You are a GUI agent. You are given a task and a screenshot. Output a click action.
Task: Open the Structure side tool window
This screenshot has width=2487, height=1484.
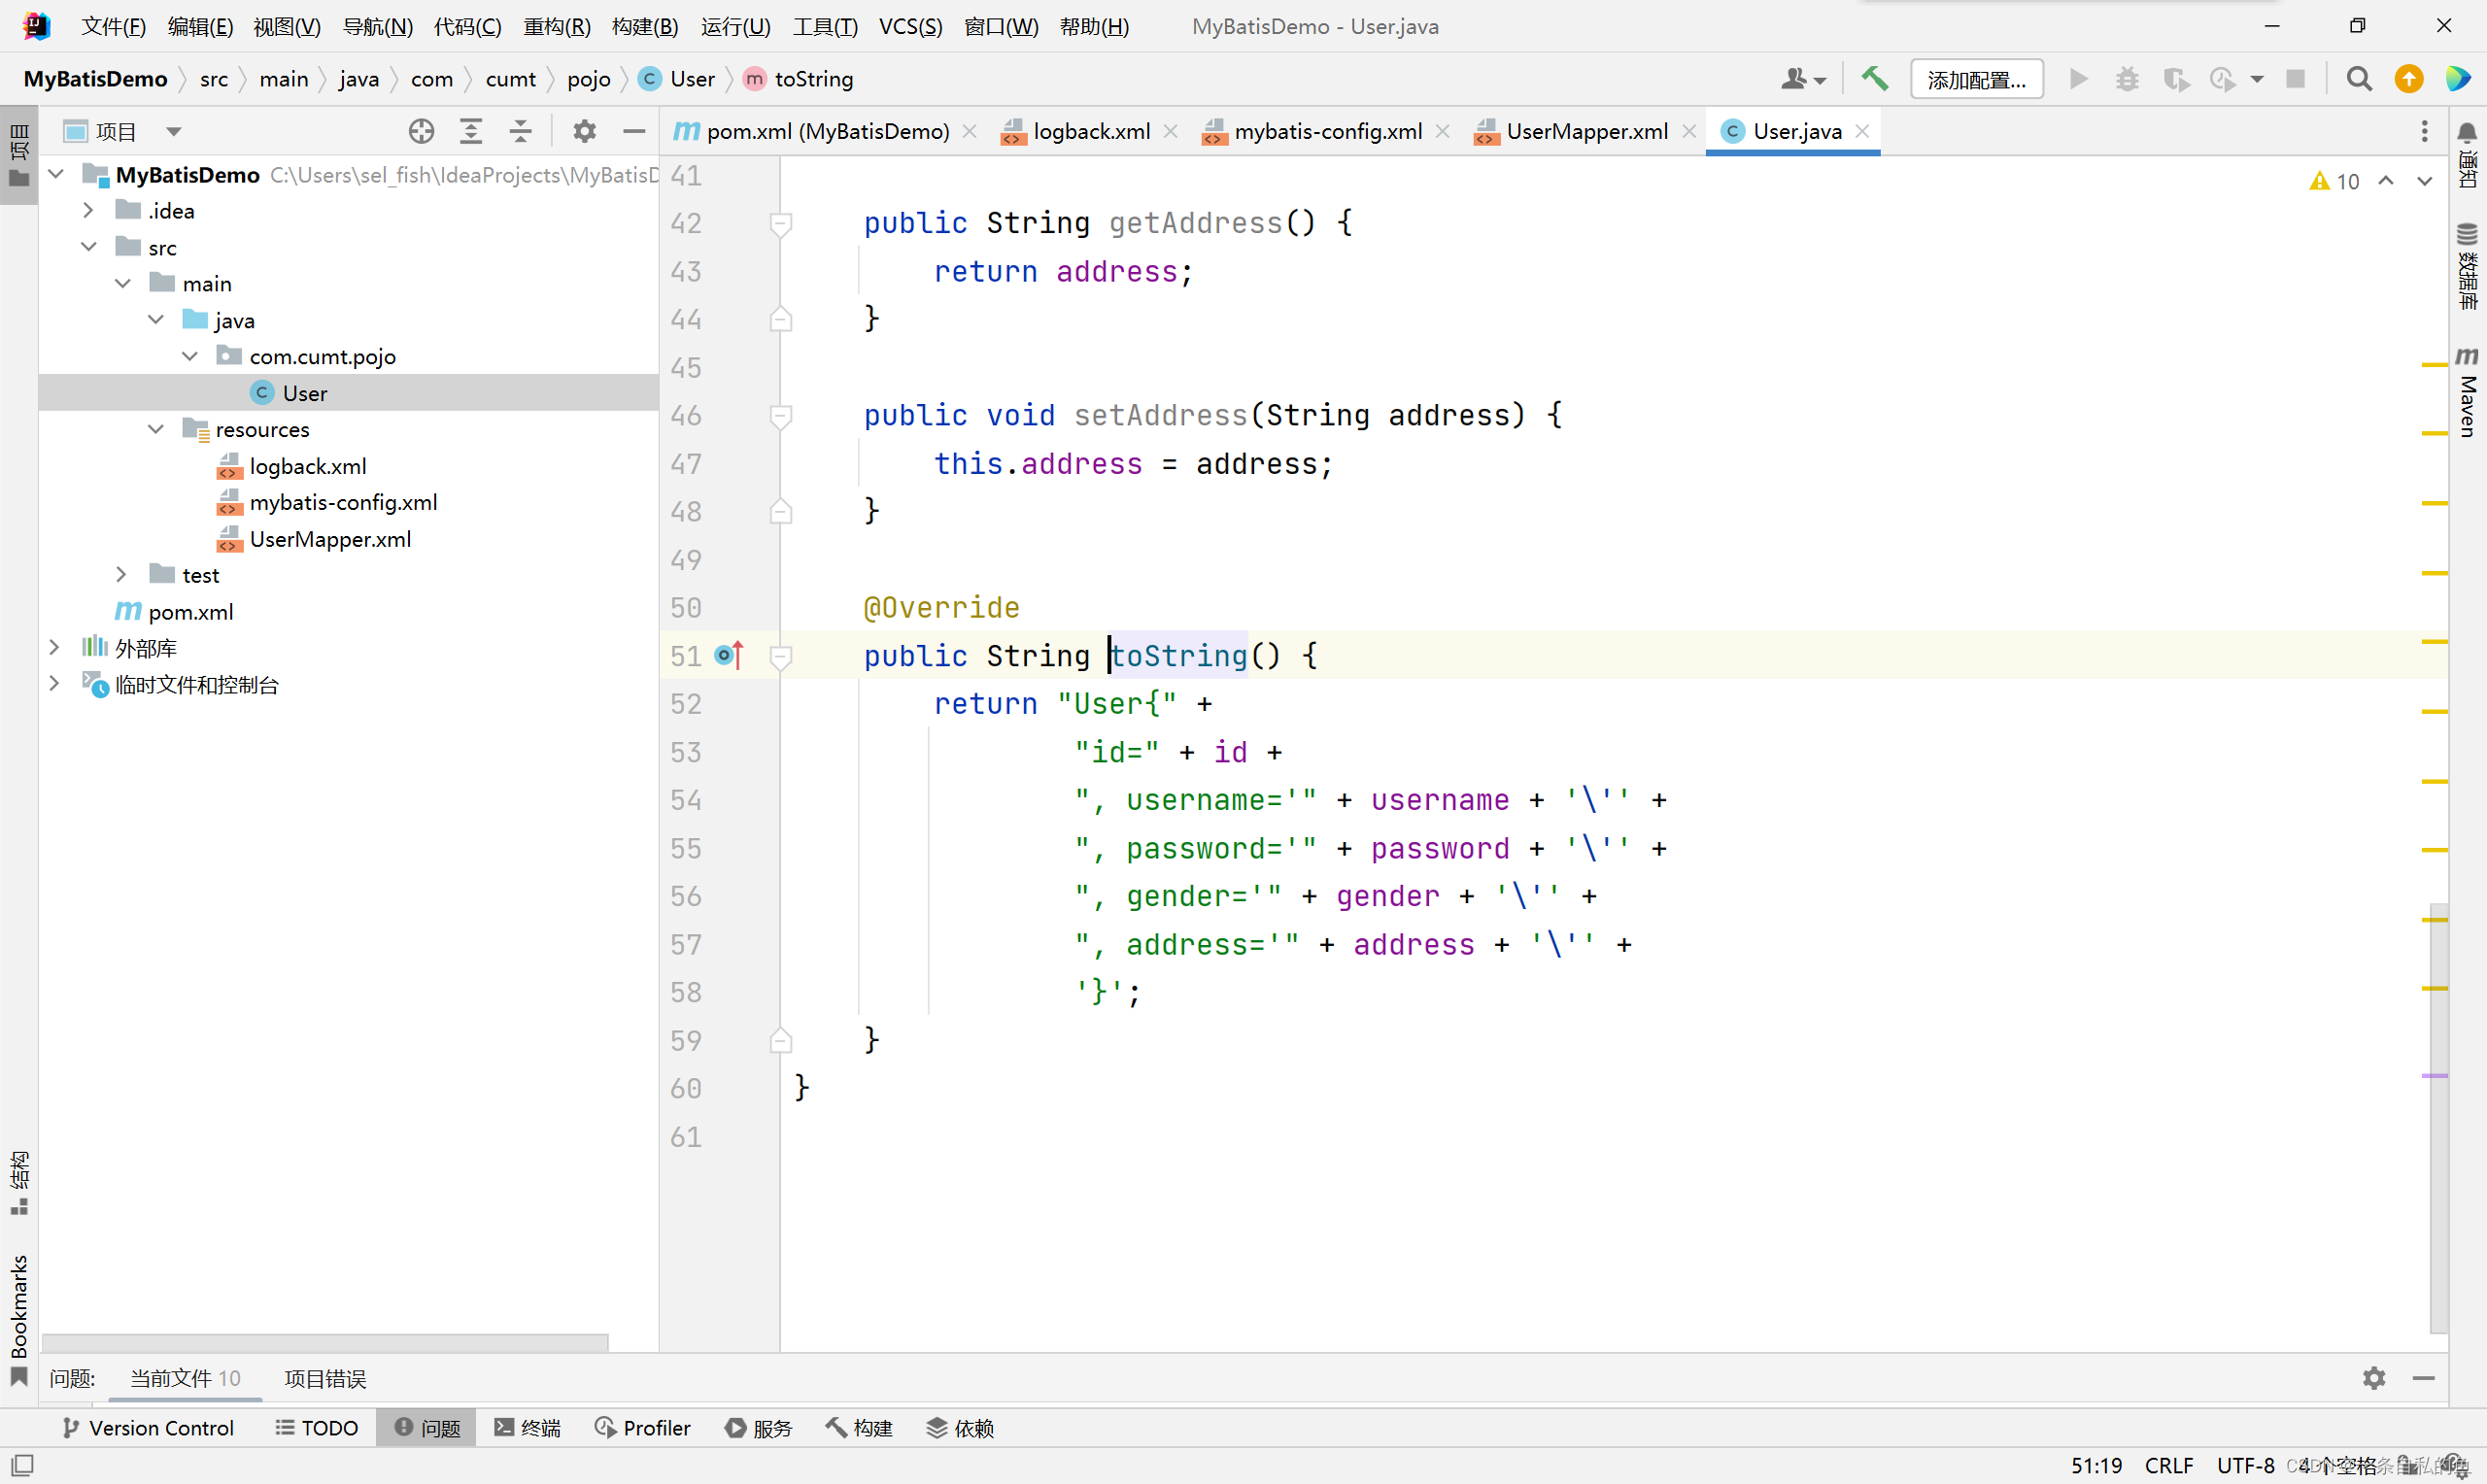point(19,1183)
